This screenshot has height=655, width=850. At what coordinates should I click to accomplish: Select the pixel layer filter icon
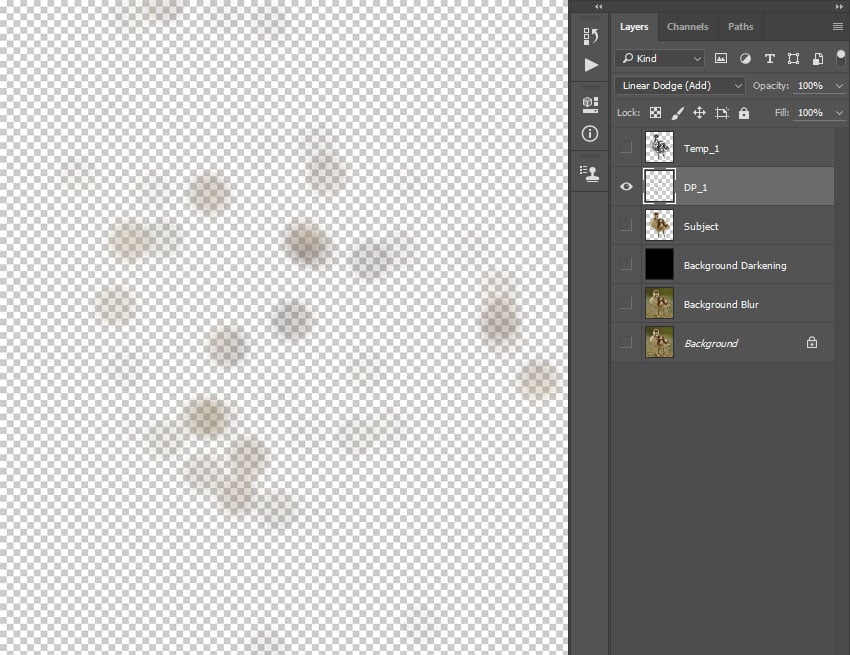click(x=721, y=58)
